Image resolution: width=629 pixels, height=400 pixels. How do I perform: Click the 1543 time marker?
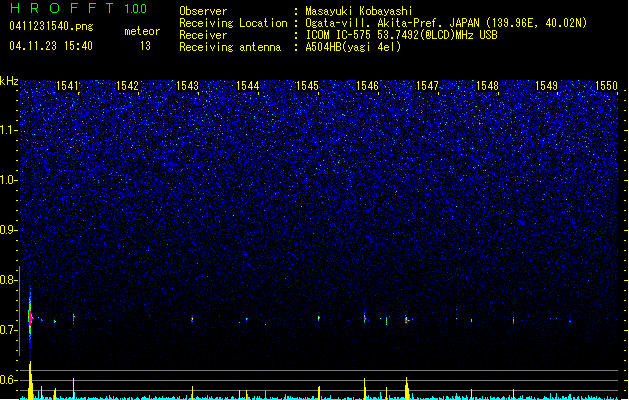187,86
